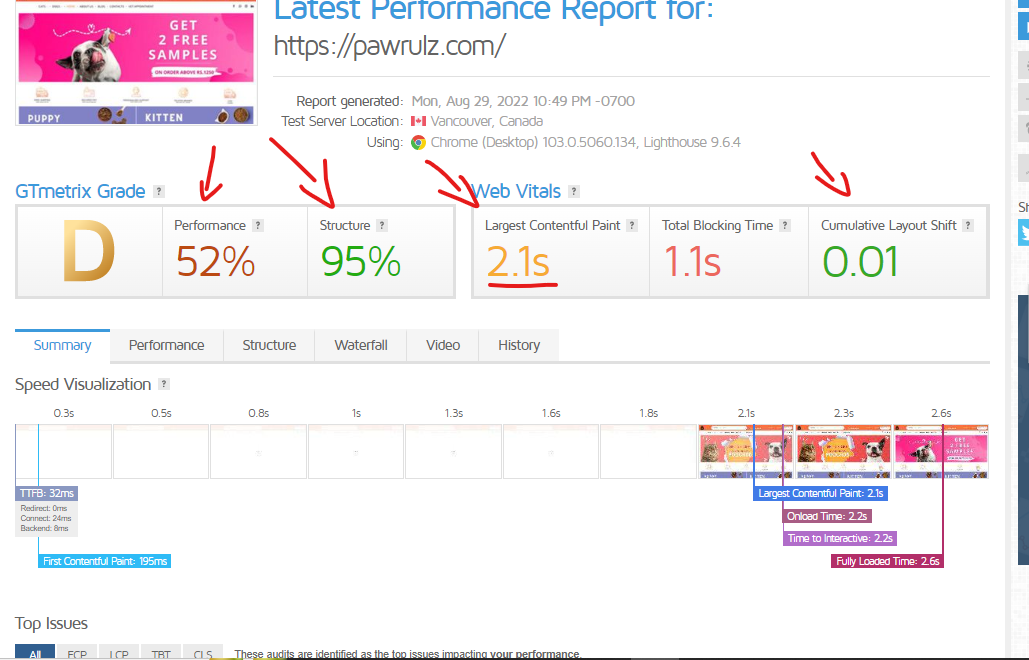
Task: Switch to the Performance tab
Action: click(x=167, y=345)
